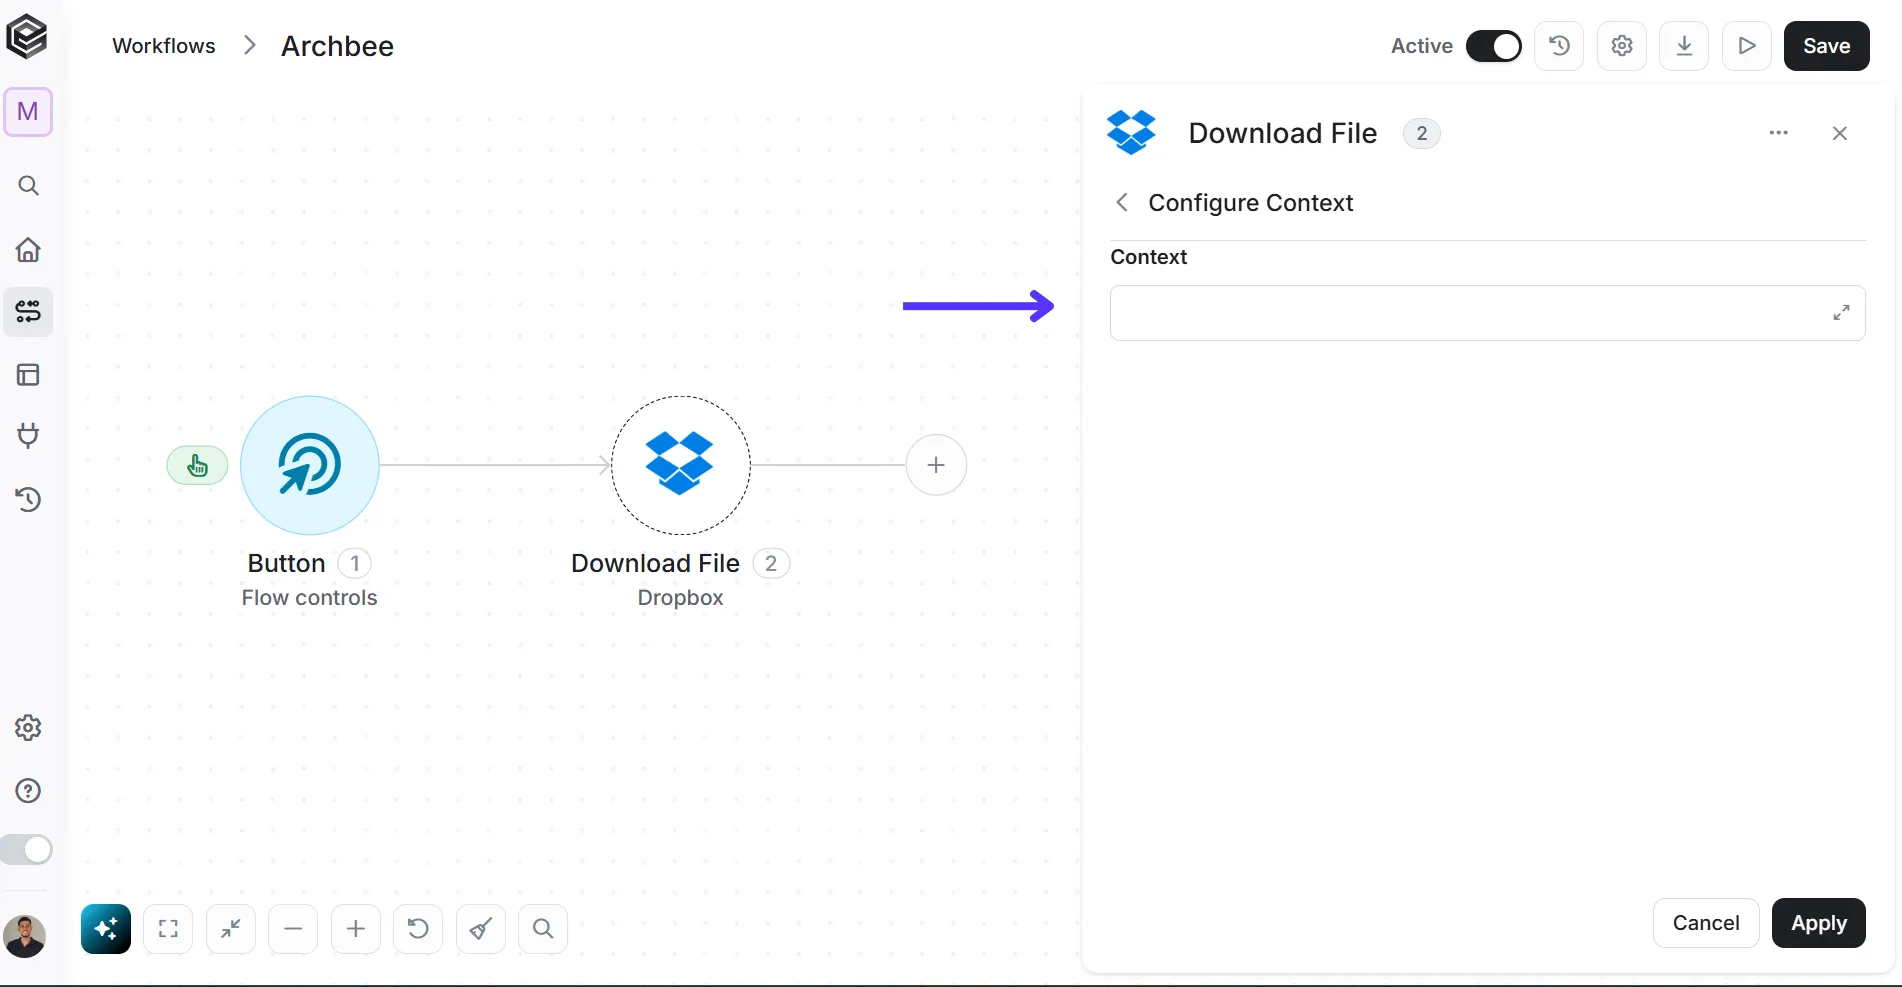Apply the context configuration
The width and height of the screenshot is (1902, 987).
coord(1818,923)
